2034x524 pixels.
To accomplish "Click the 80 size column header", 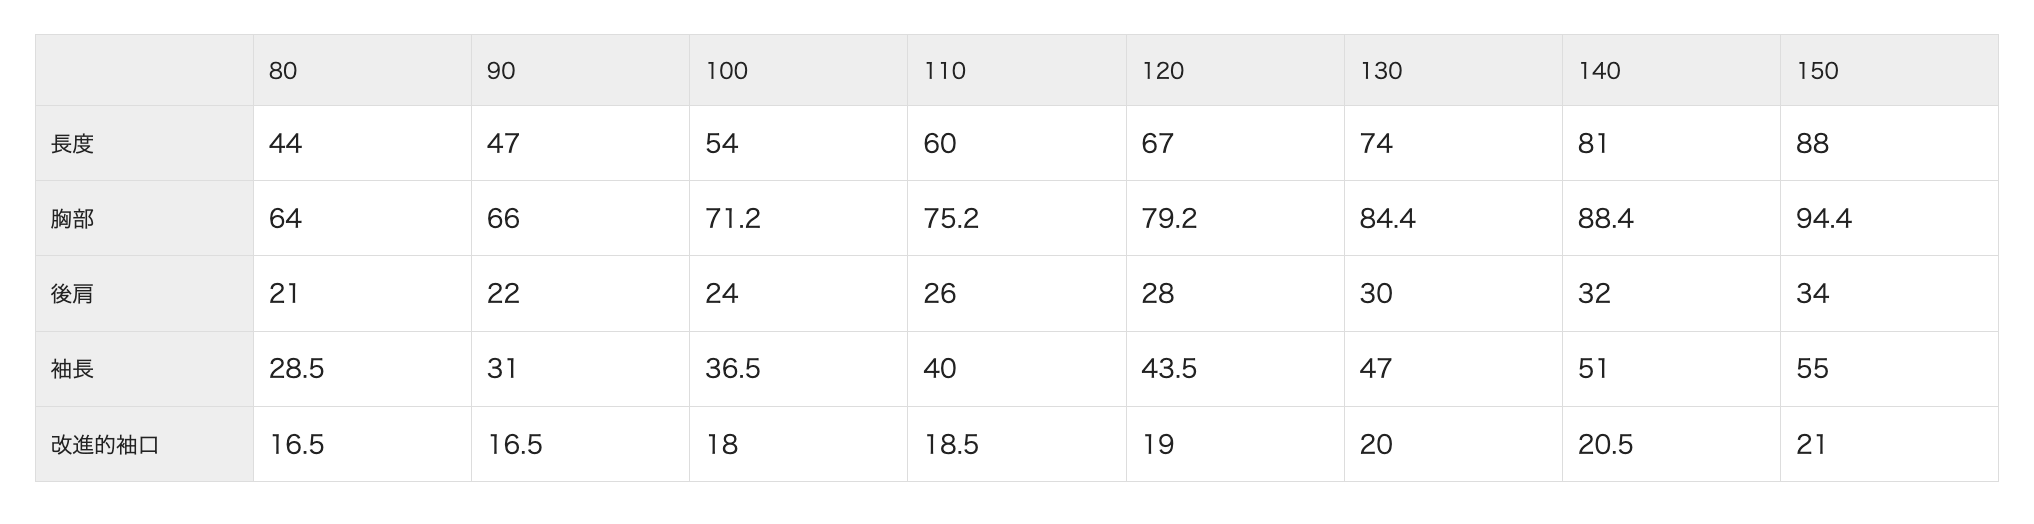I will click(283, 71).
